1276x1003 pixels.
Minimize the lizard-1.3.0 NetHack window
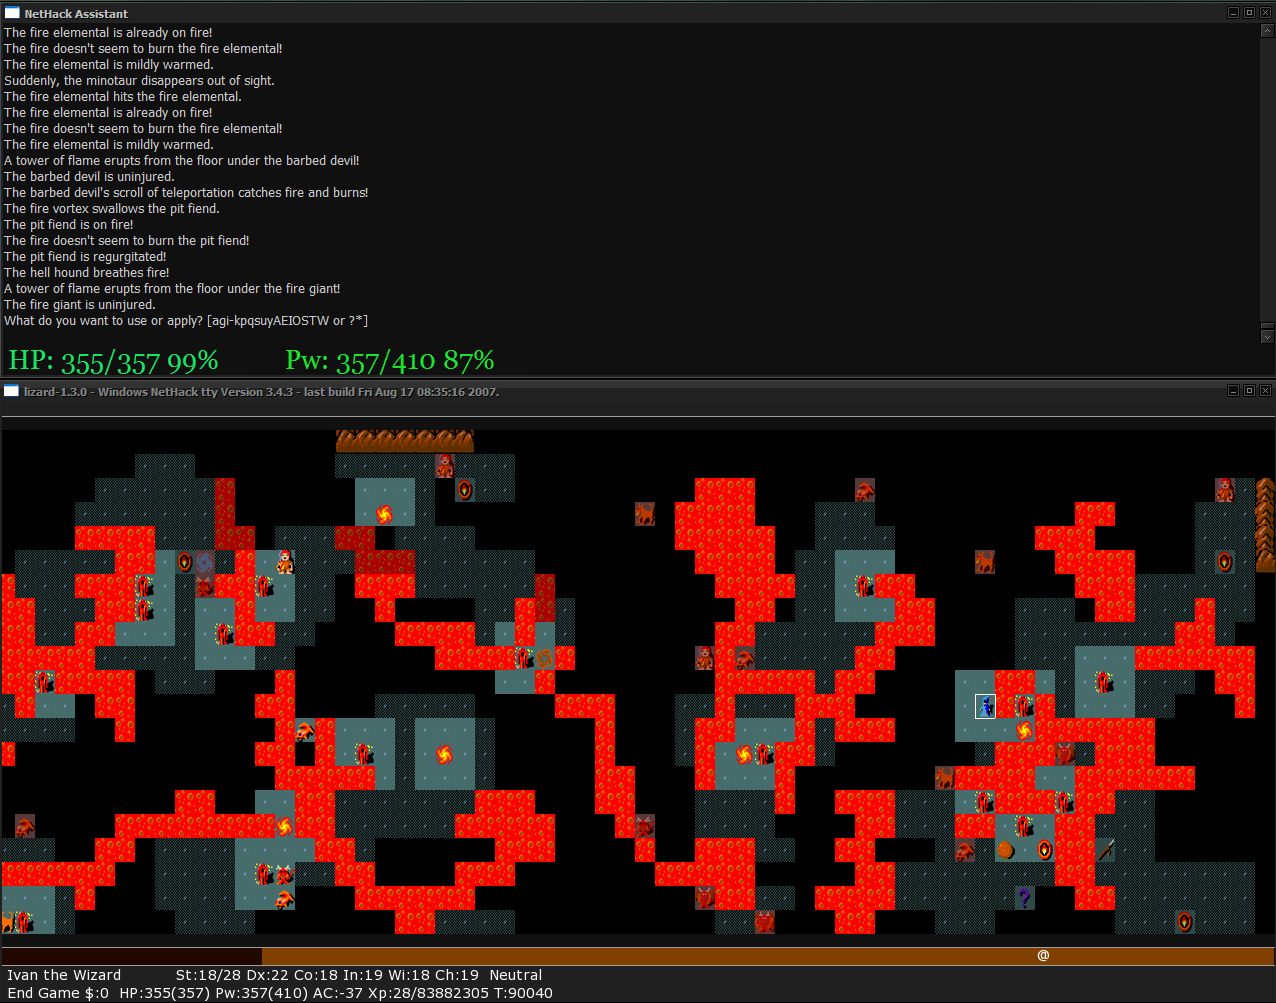tap(1233, 391)
